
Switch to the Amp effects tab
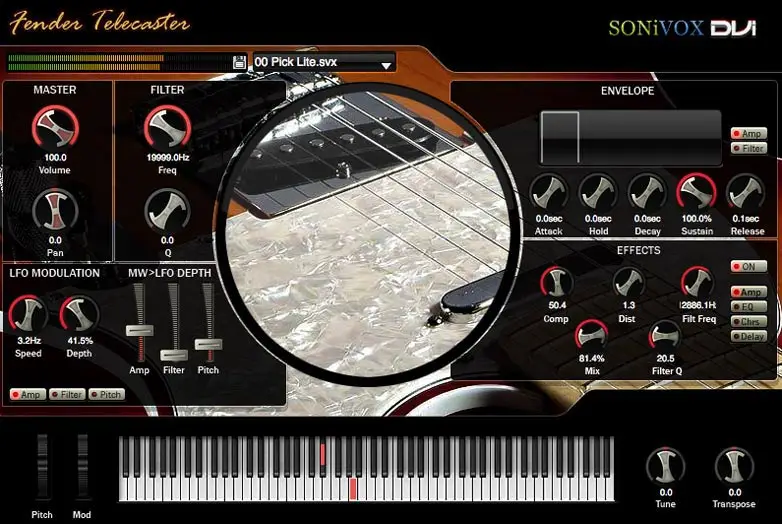click(749, 292)
